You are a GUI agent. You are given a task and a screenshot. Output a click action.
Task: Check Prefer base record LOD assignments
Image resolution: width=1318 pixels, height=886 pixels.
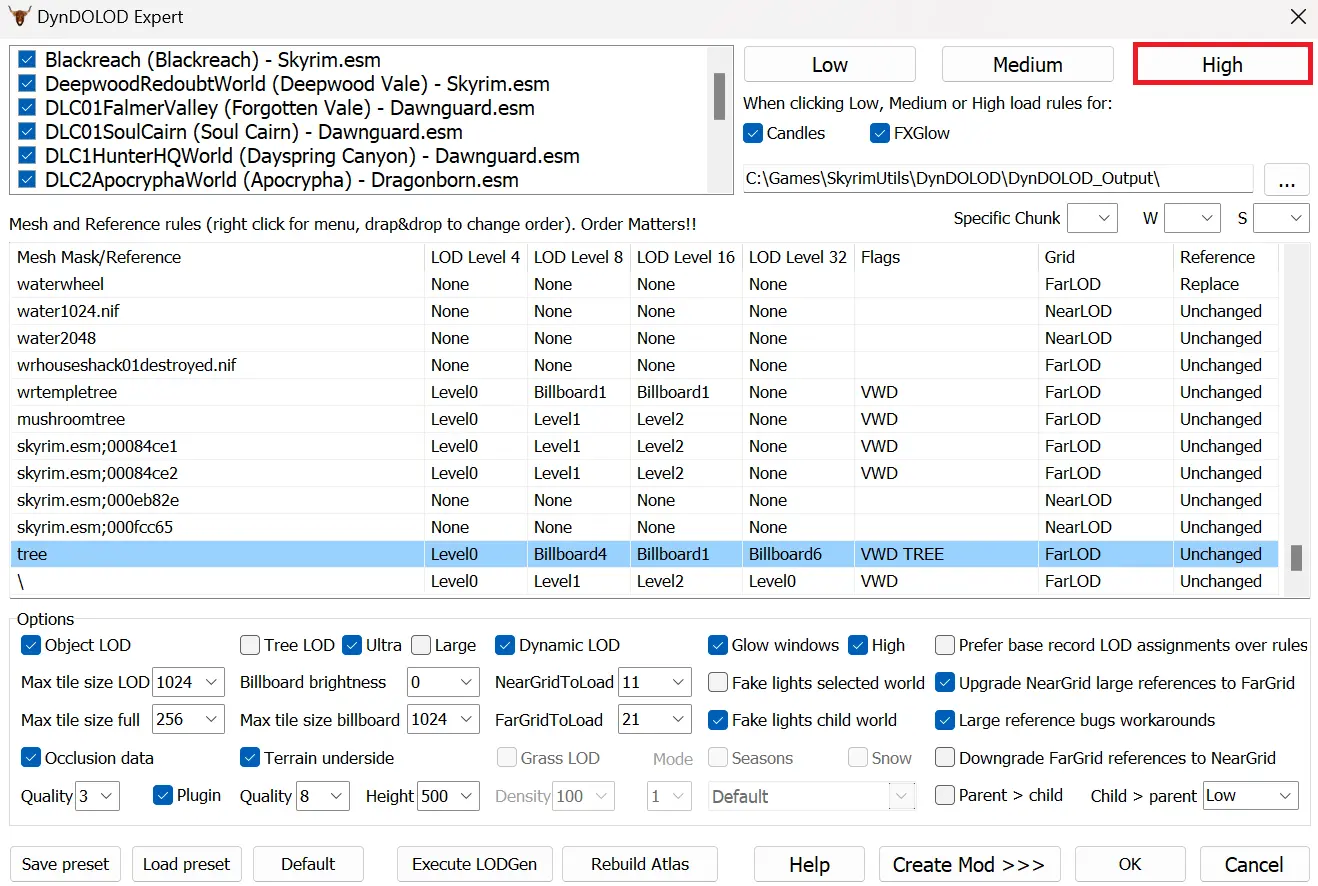coord(945,645)
